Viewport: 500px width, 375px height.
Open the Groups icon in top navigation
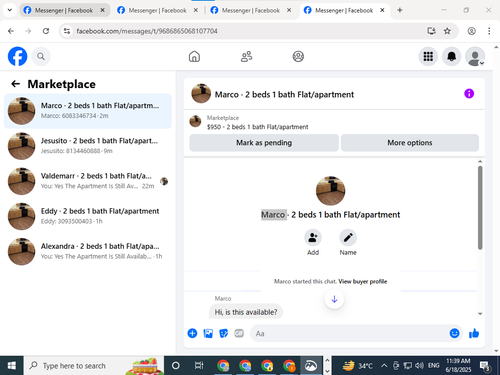(298, 56)
